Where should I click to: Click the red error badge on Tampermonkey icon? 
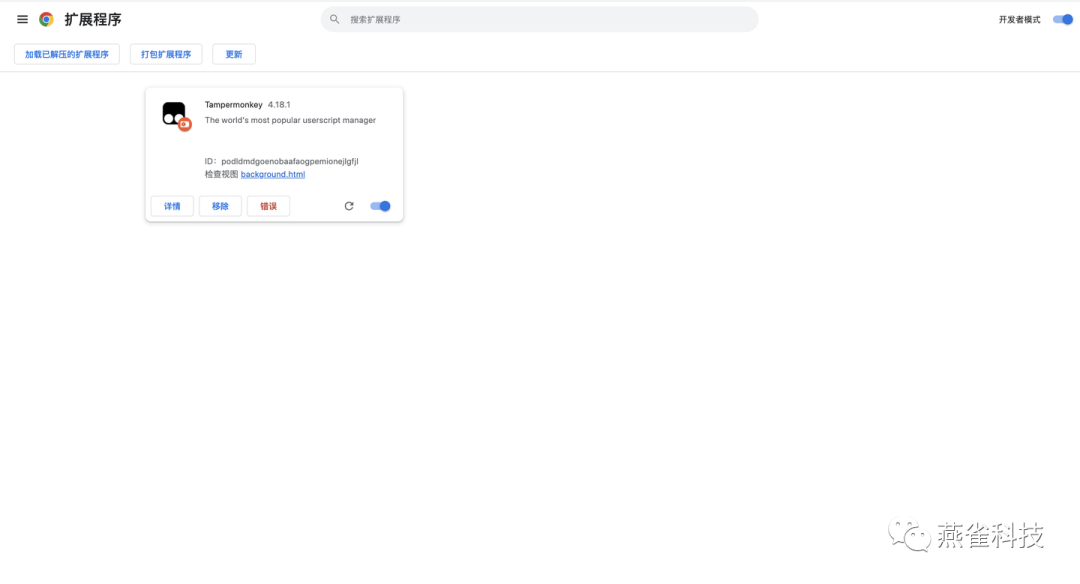pos(185,125)
